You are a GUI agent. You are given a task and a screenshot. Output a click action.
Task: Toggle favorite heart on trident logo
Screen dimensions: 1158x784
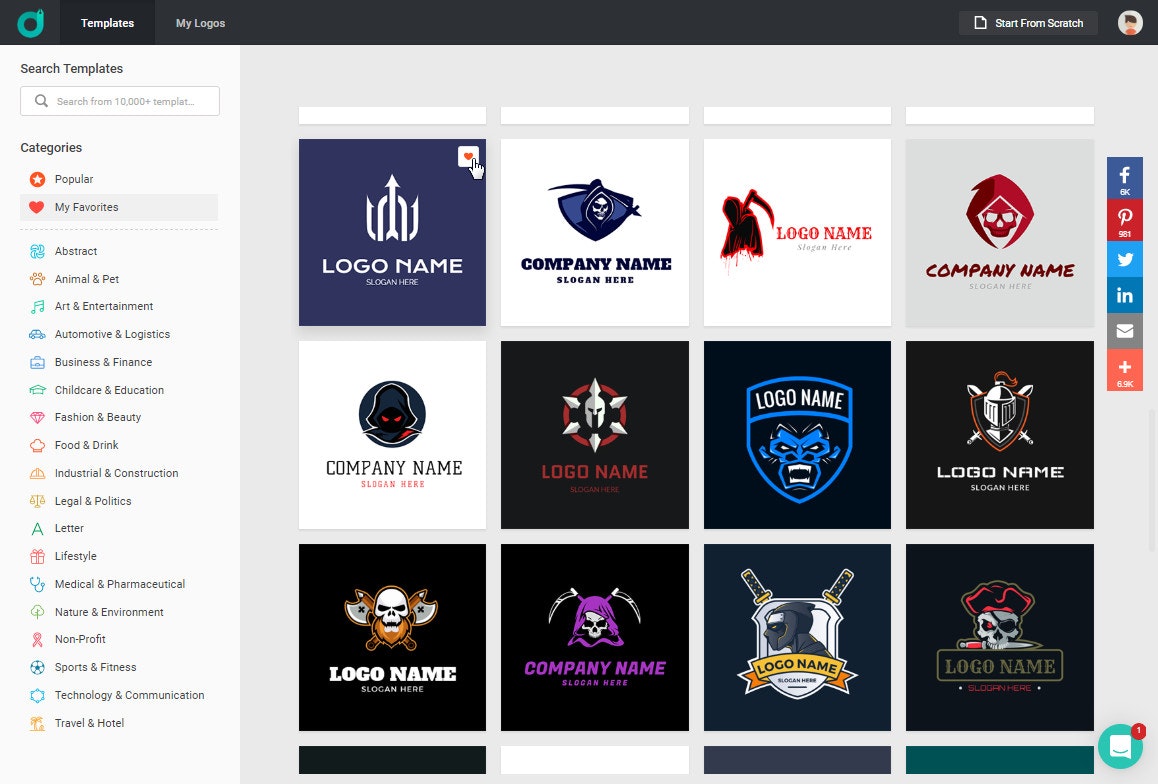click(468, 157)
